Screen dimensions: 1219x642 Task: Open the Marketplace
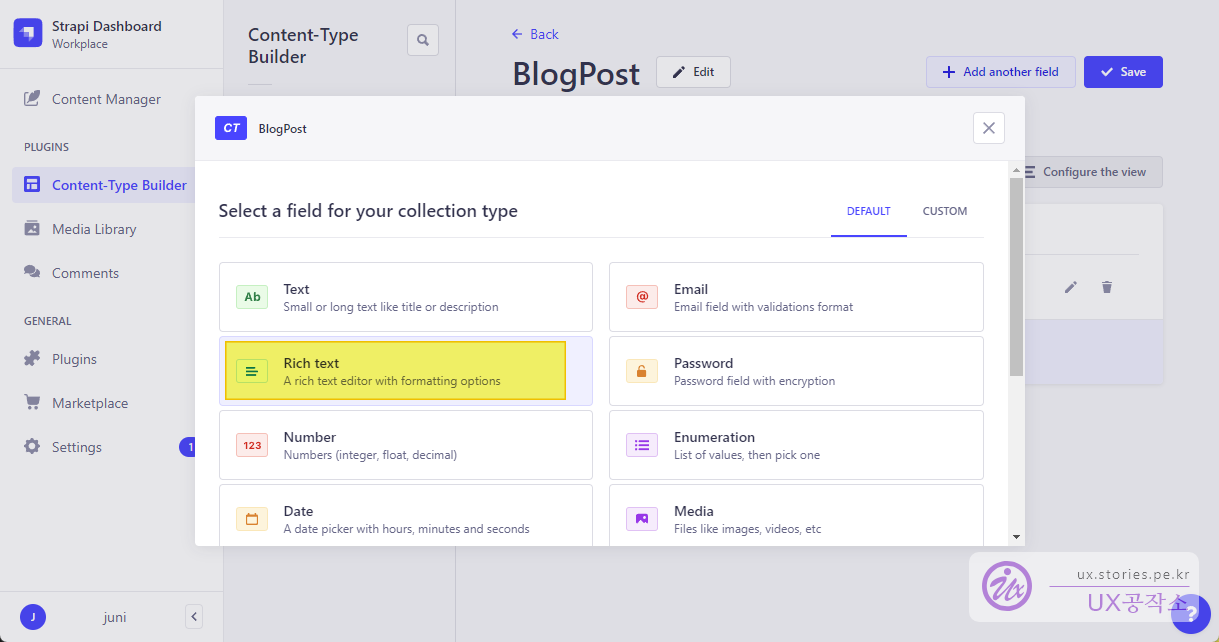pos(90,403)
